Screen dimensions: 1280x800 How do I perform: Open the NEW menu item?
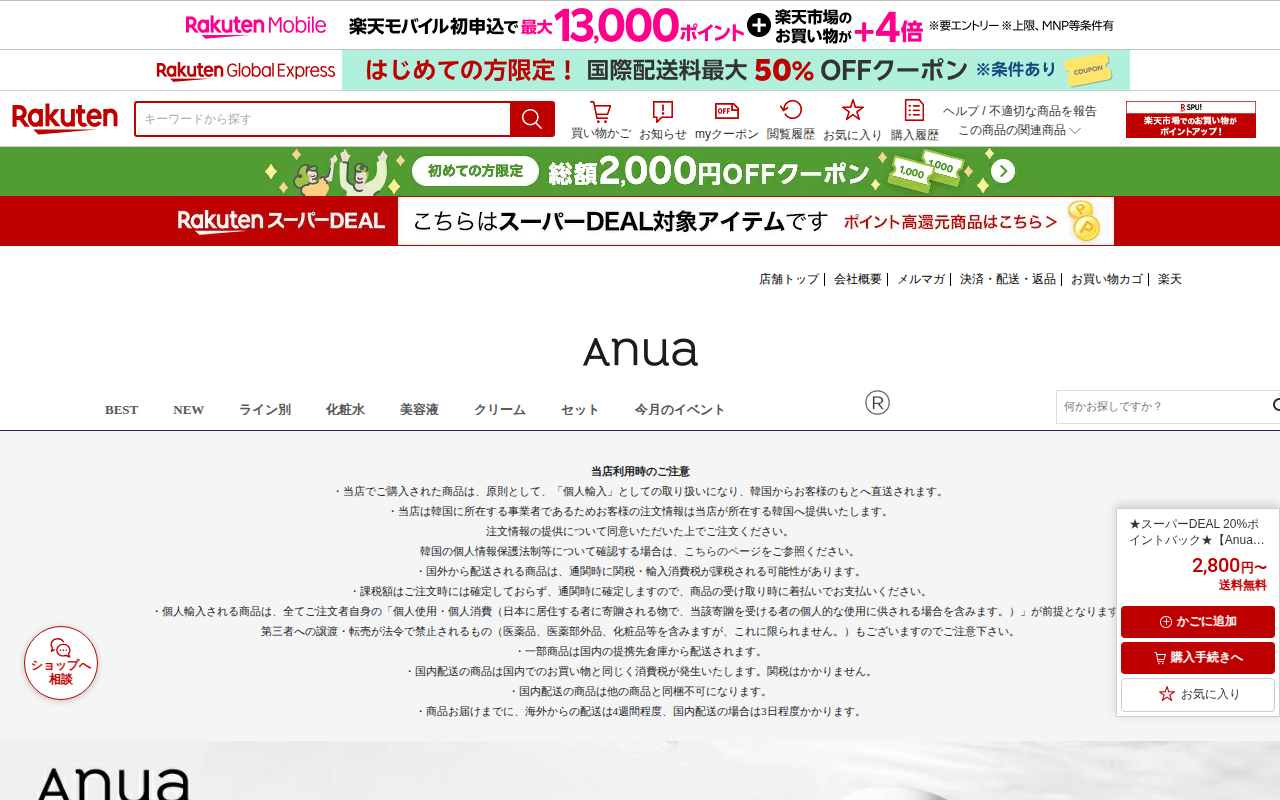pyautogui.click(x=188, y=410)
